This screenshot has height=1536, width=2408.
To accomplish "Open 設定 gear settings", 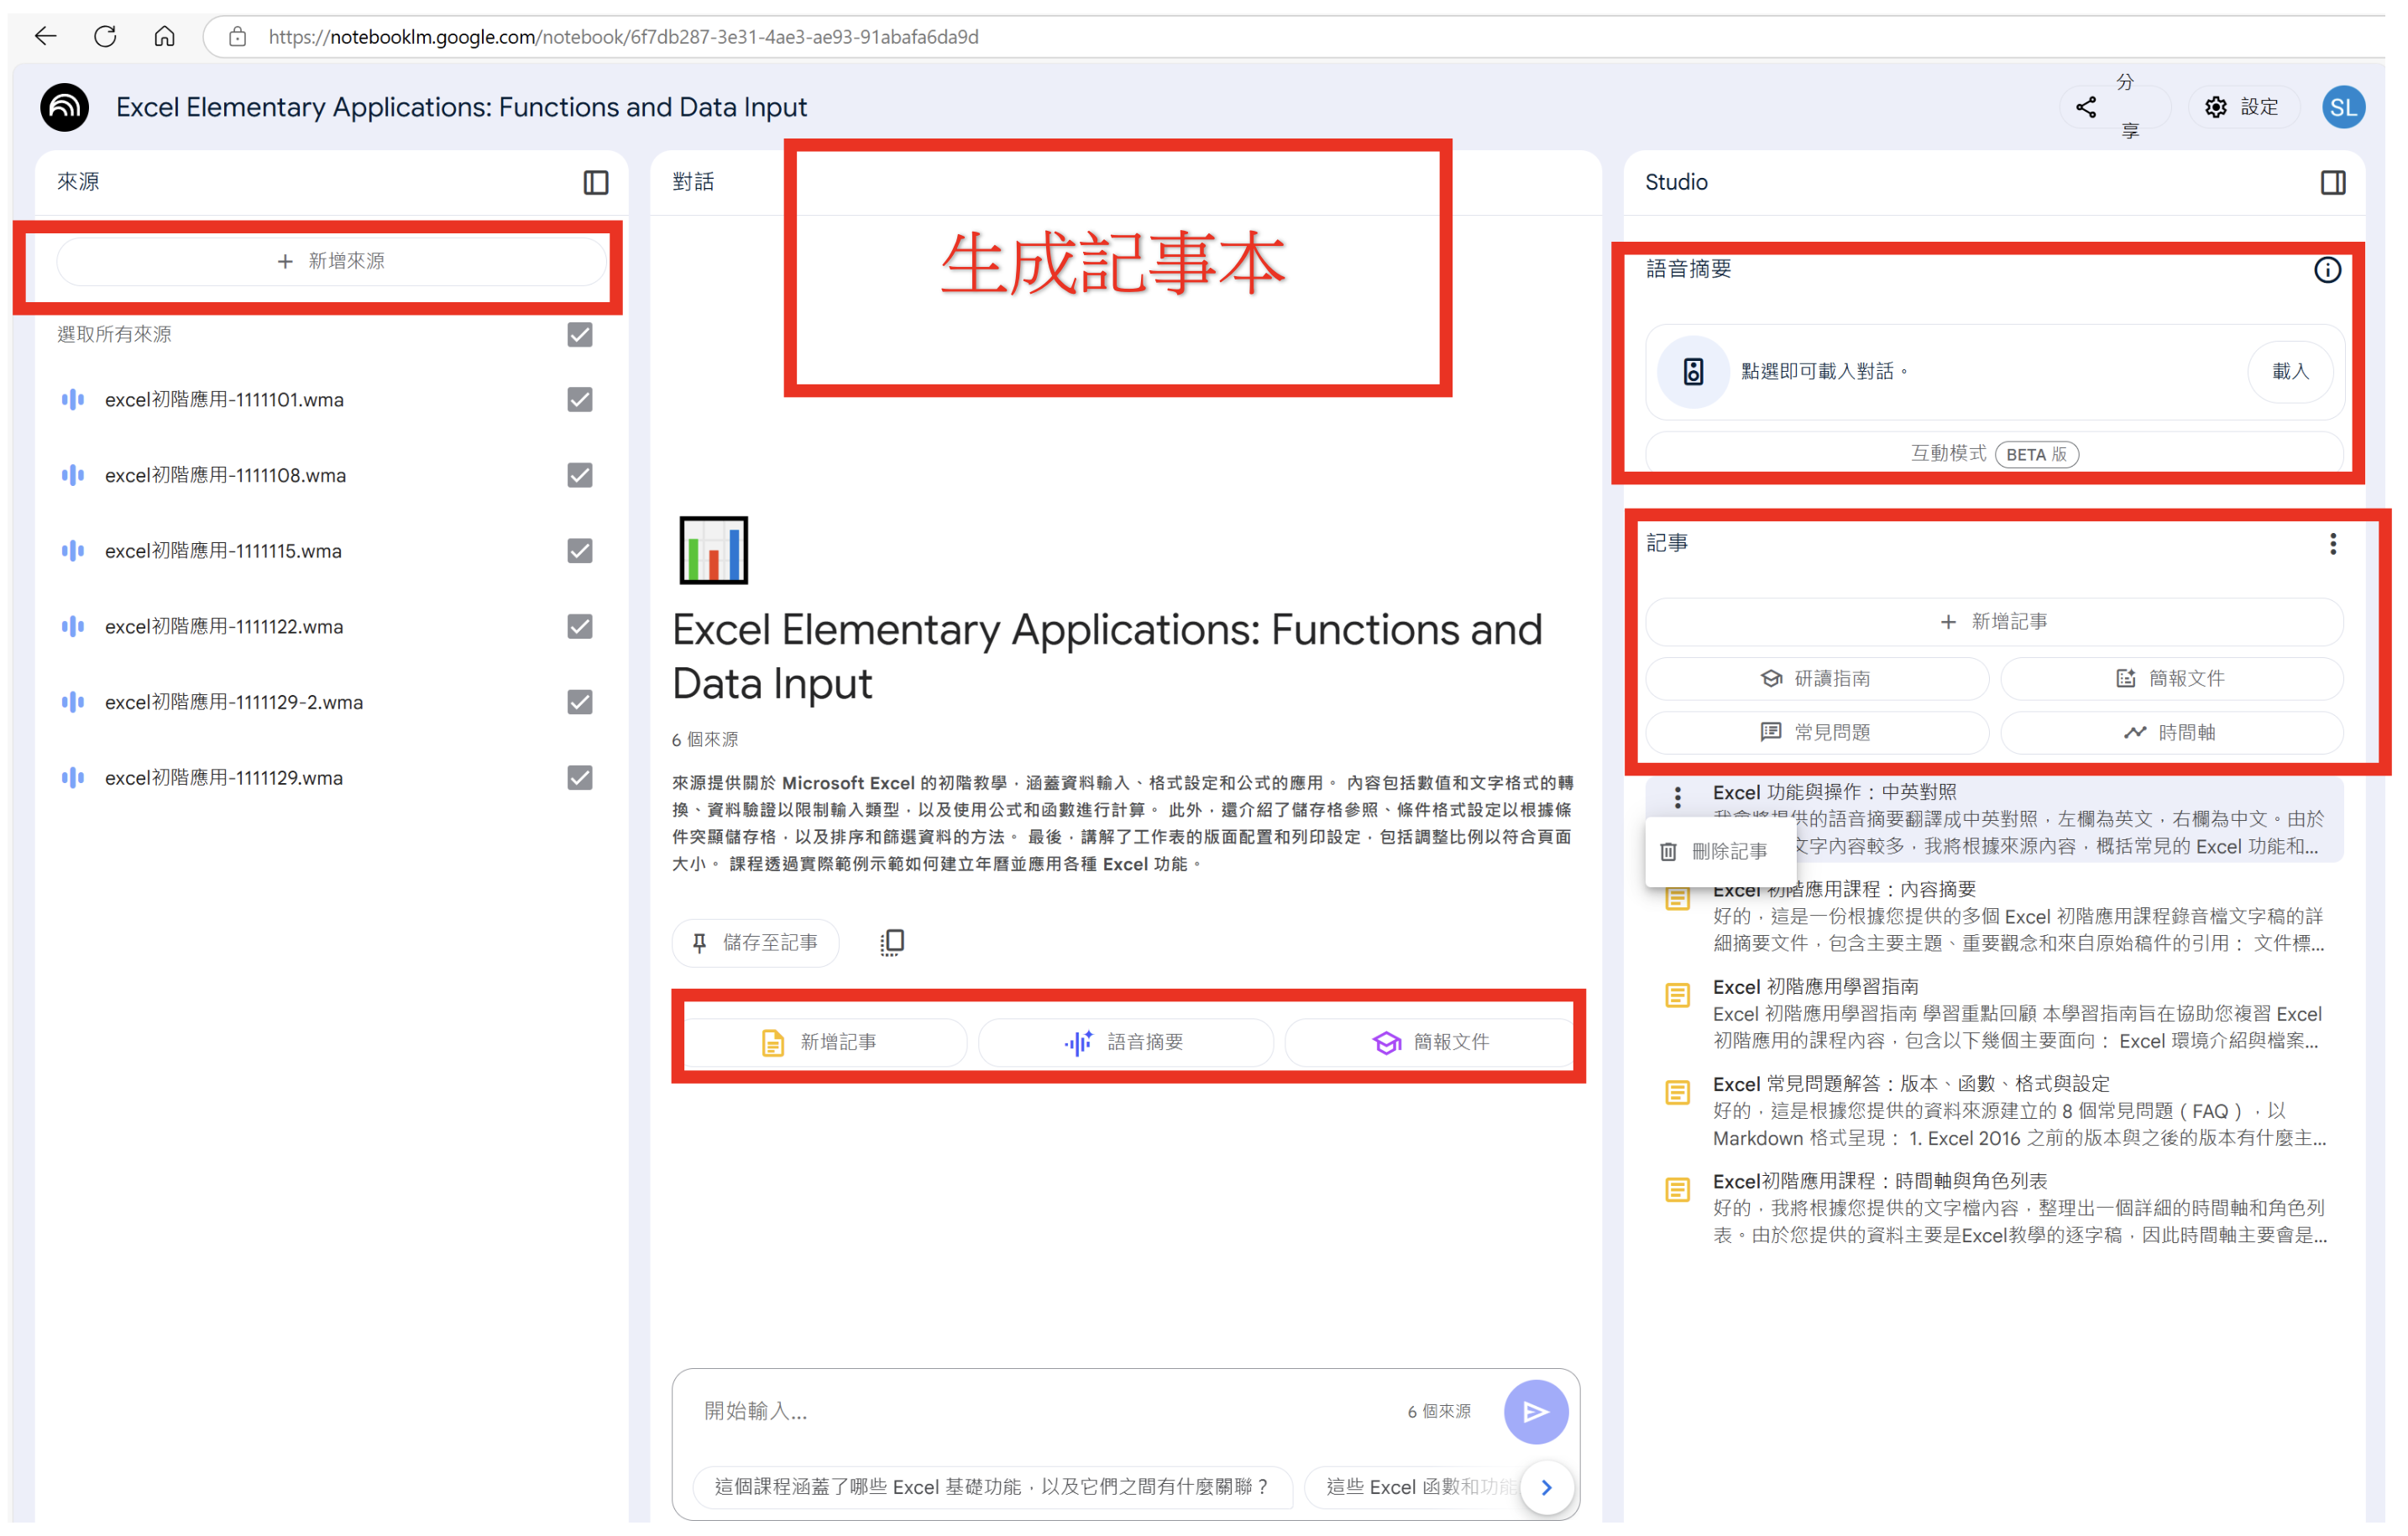I will tap(2244, 107).
